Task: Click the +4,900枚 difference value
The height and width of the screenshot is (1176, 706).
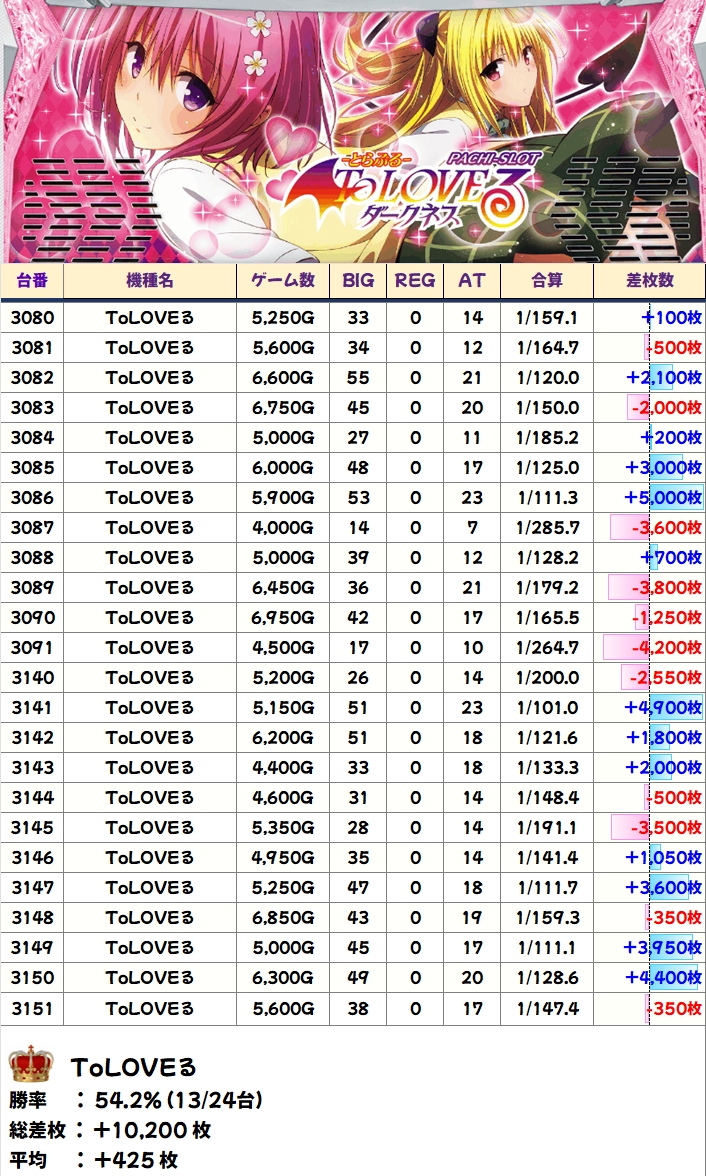Action: (663, 708)
